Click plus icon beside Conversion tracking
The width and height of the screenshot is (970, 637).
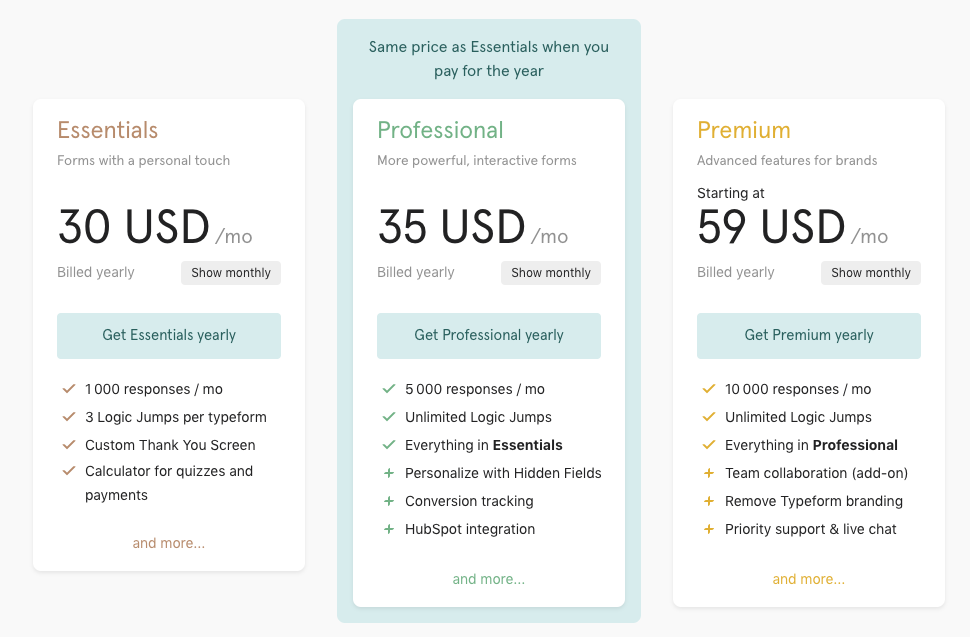pyautogui.click(x=388, y=501)
